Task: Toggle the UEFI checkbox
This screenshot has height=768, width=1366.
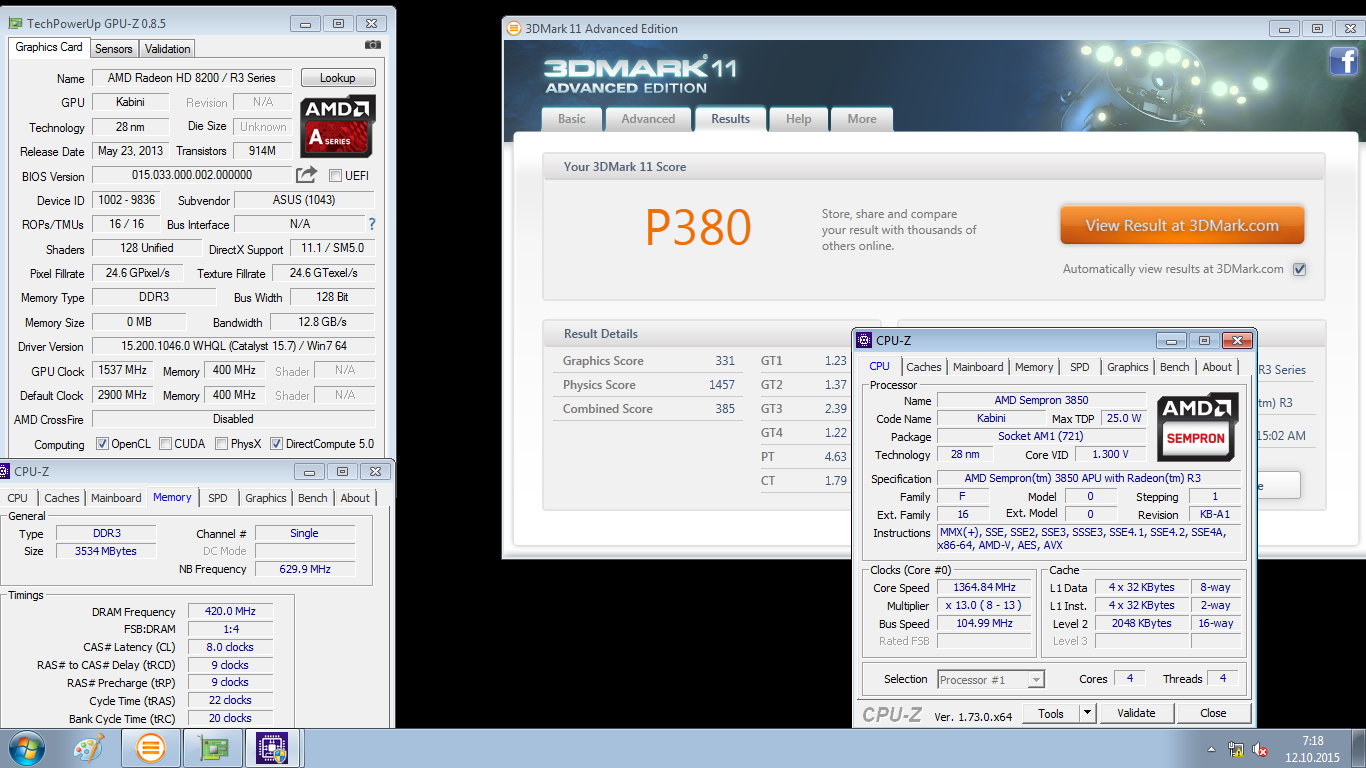Action: [x=335, y=176]
